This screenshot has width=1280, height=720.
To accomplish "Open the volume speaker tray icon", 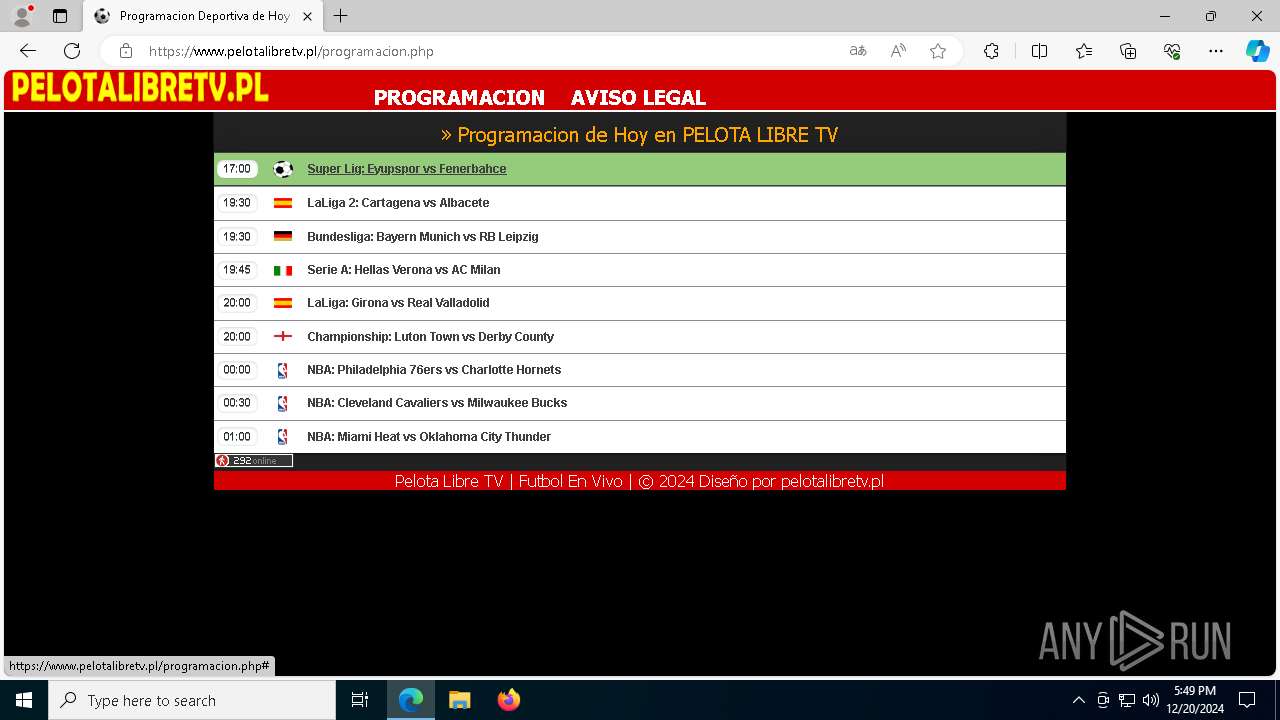I will (x=1150, y=700).
